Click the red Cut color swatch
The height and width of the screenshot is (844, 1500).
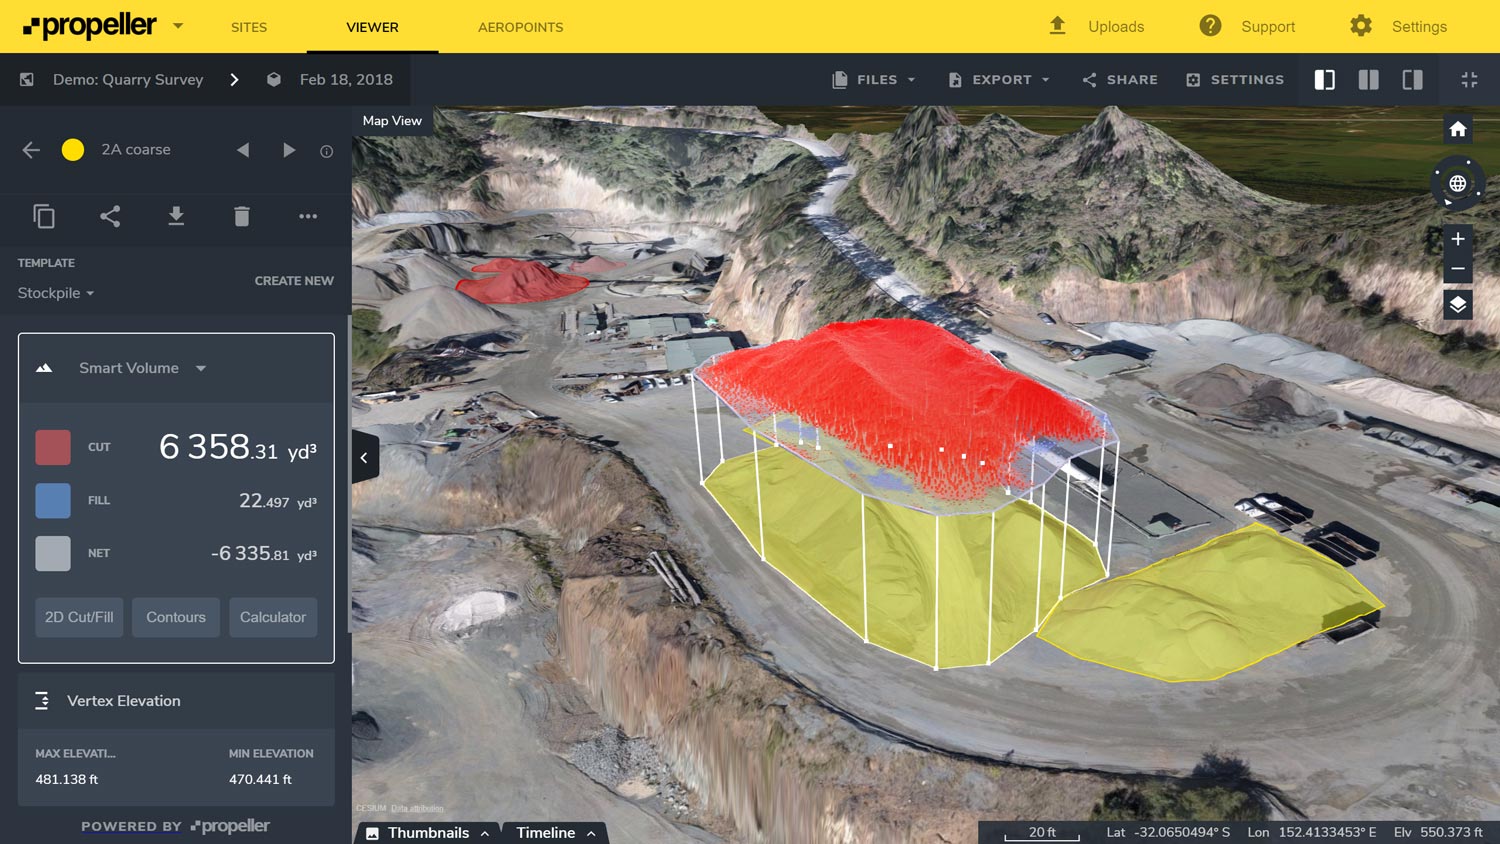click(53, 447)
